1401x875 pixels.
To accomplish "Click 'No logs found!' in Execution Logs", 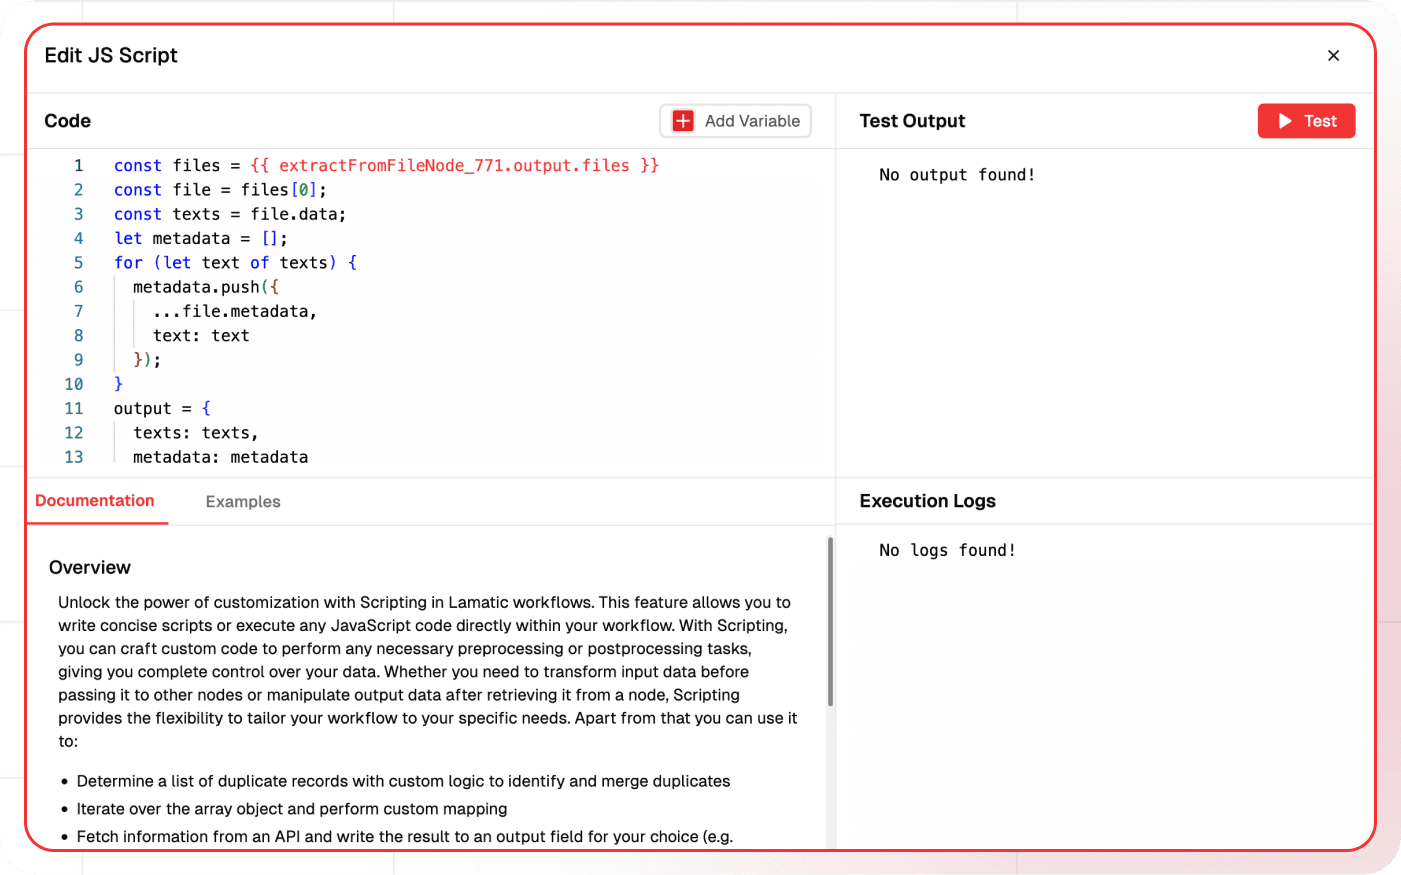I will [947, 551].
